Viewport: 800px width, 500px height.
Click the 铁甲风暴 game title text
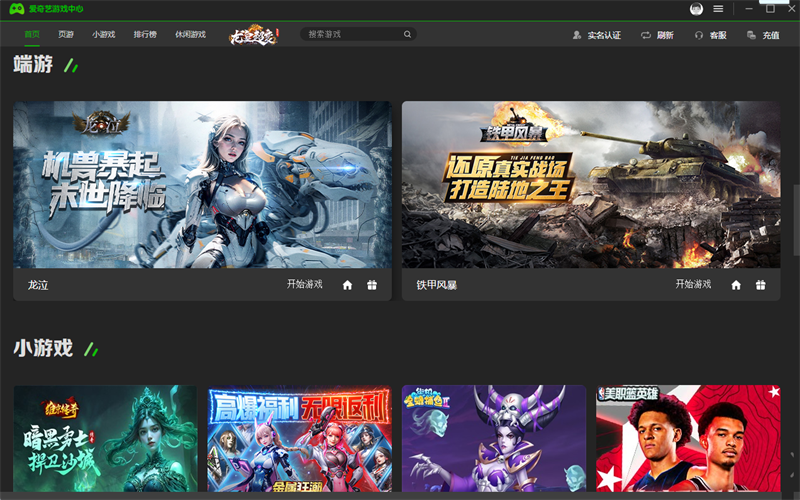click(436, 285)
